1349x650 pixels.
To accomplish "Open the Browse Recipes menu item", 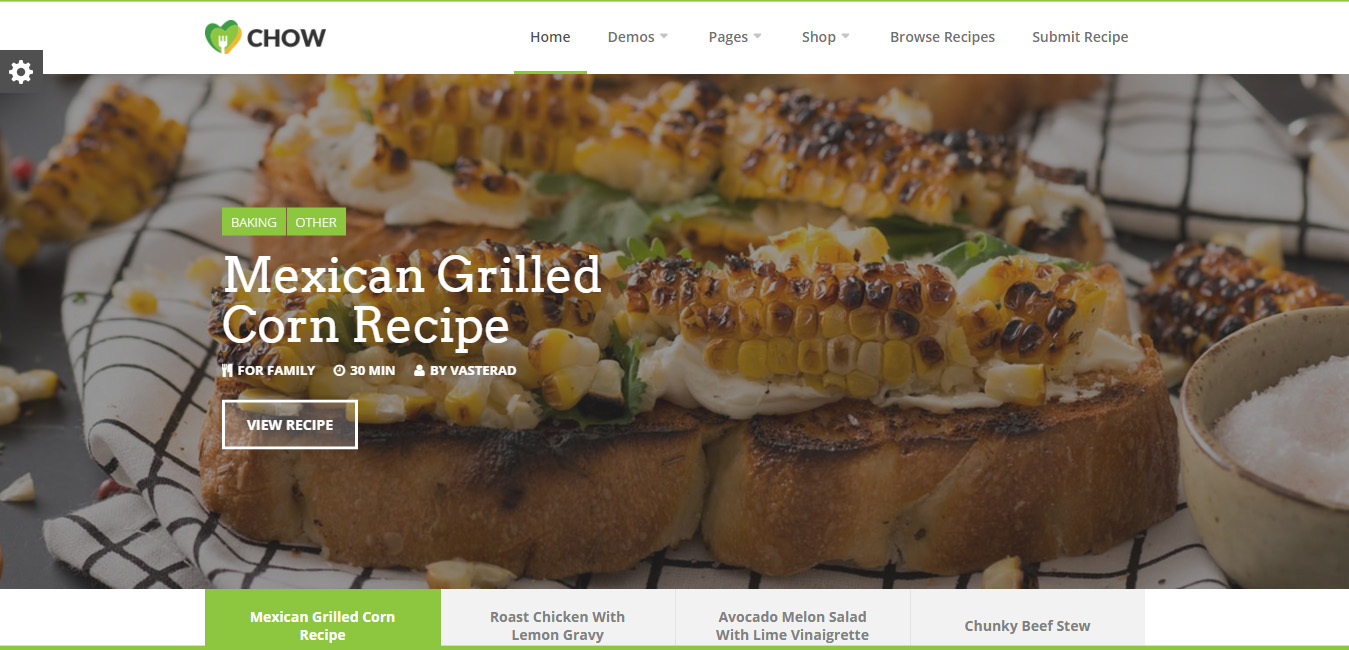I will click(942, 37).
